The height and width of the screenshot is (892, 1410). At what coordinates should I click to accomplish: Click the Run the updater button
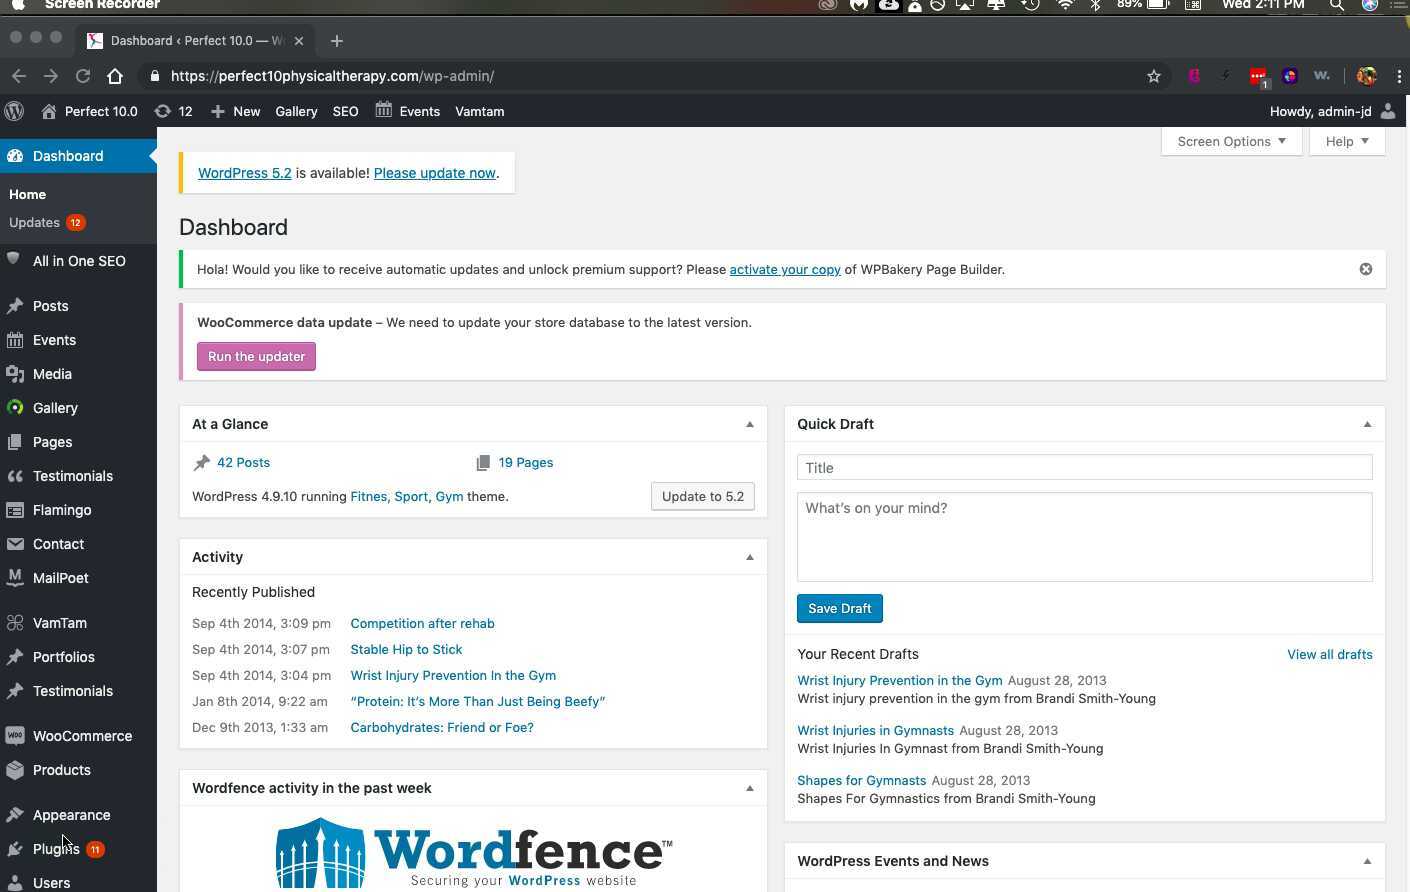tap(256, 356)
